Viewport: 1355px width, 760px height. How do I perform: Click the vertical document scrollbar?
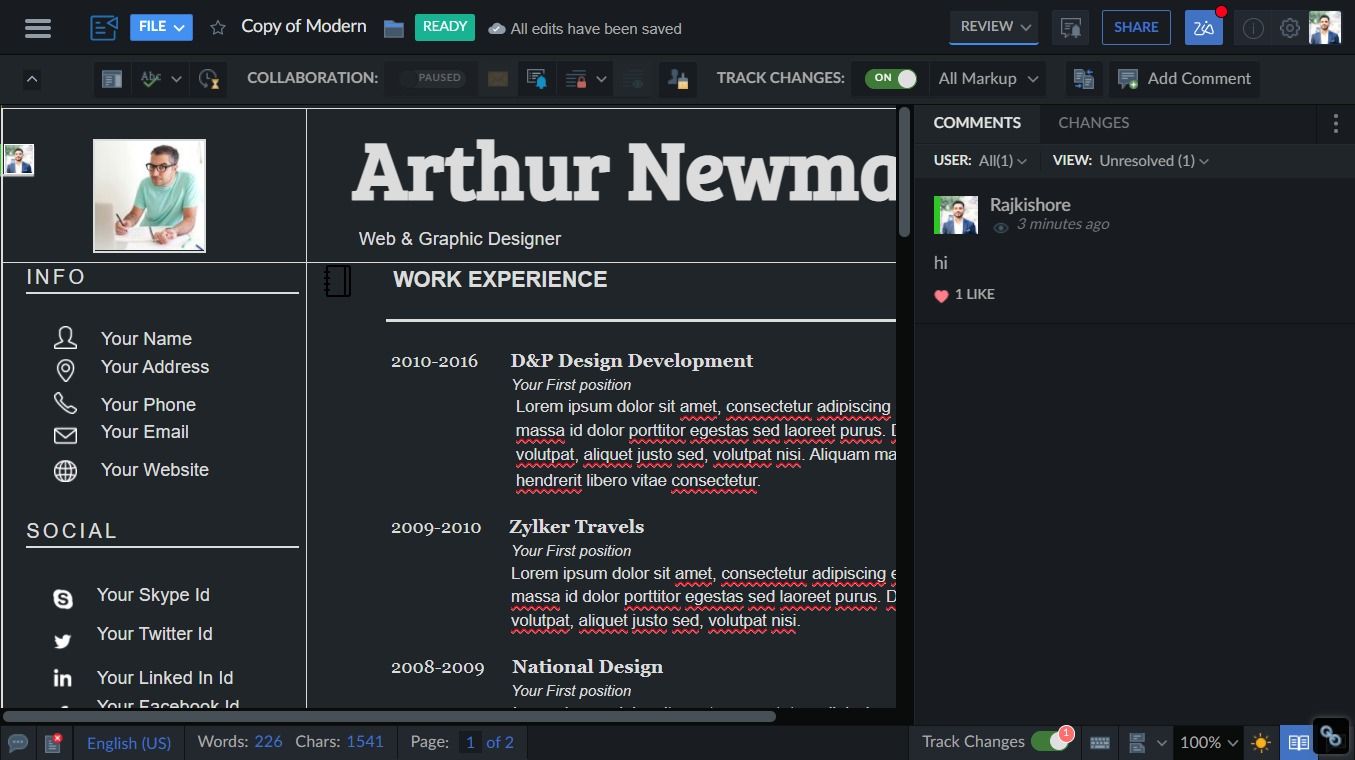point(905,173)
